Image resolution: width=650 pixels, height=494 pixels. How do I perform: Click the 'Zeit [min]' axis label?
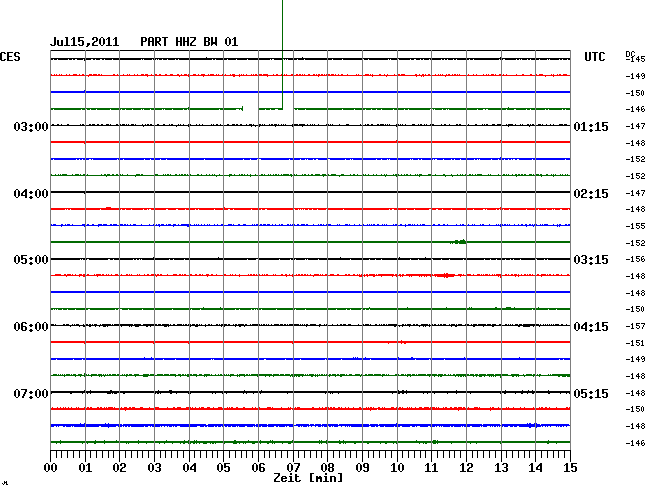point(308,479)
